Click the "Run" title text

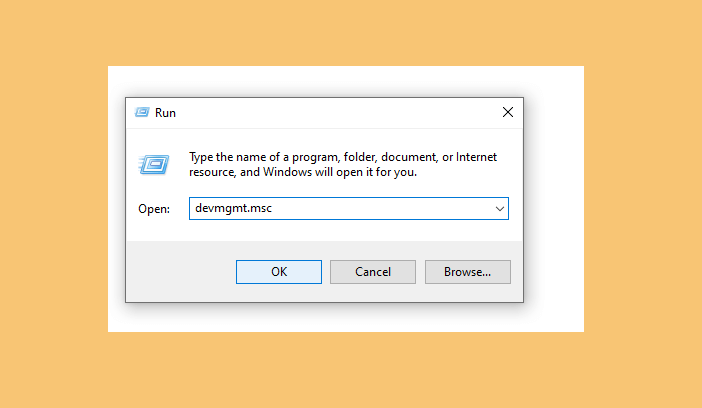(x=165, y=113)
